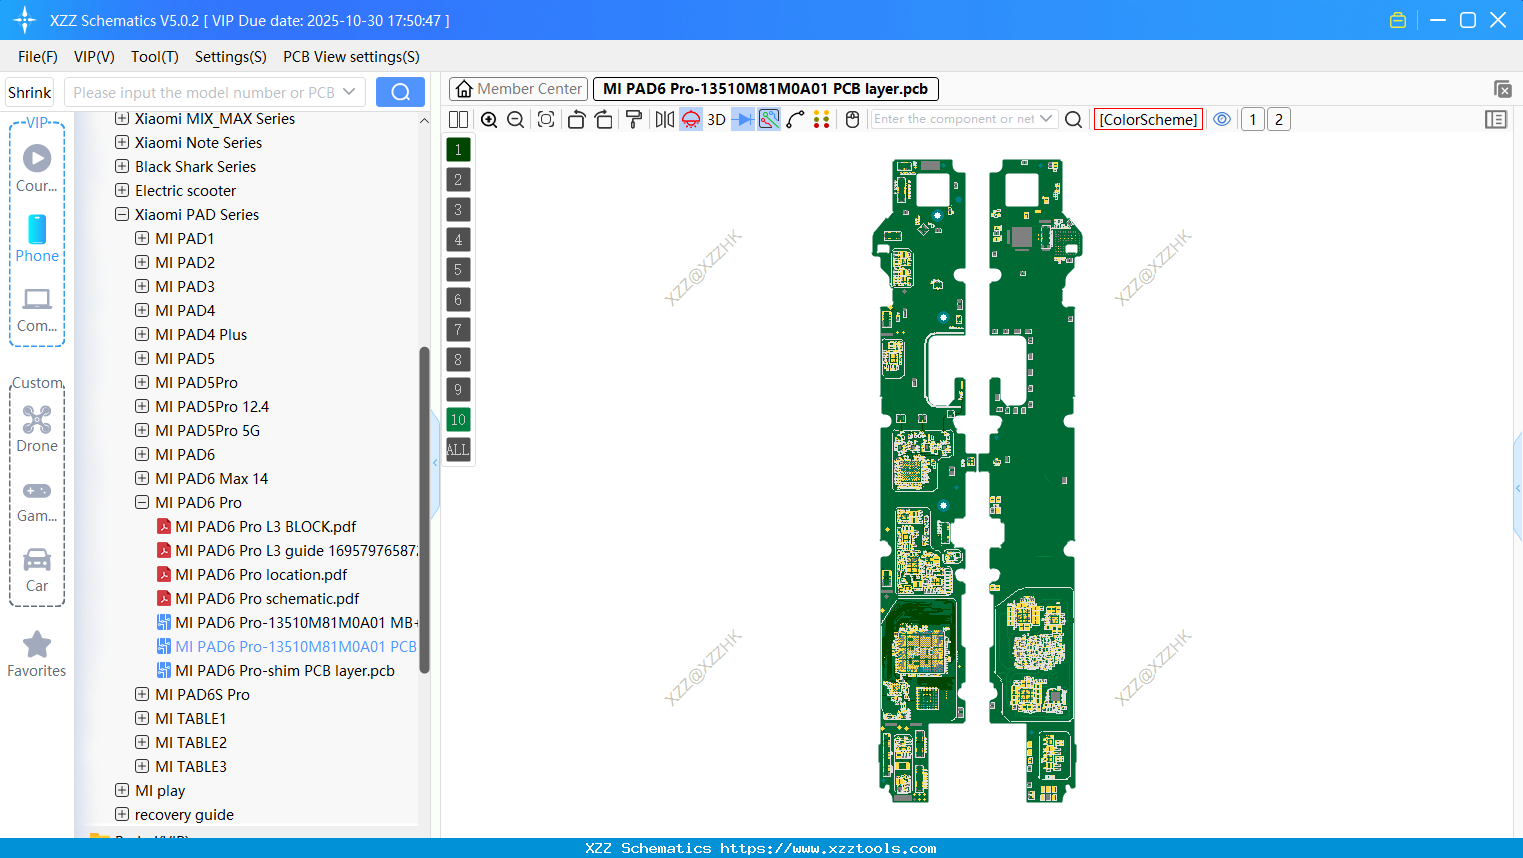
Task: Fit the board to window
Action: [x=546, y=120]
